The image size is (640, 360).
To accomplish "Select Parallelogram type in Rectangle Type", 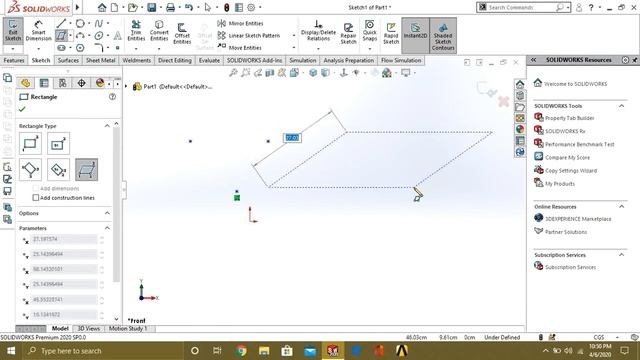I will tap(87, 169).
